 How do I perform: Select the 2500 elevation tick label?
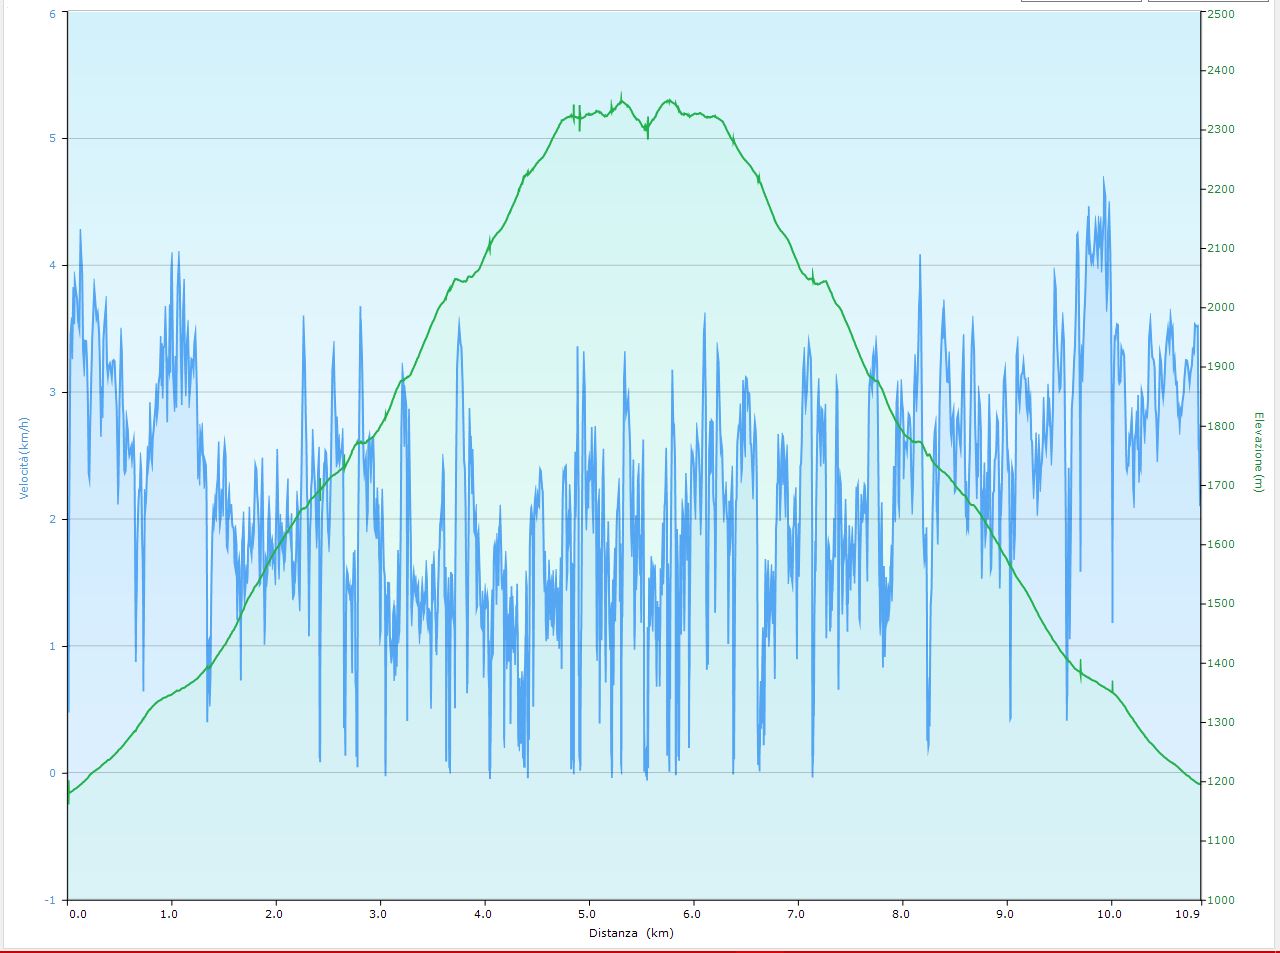click(1221, 14)
